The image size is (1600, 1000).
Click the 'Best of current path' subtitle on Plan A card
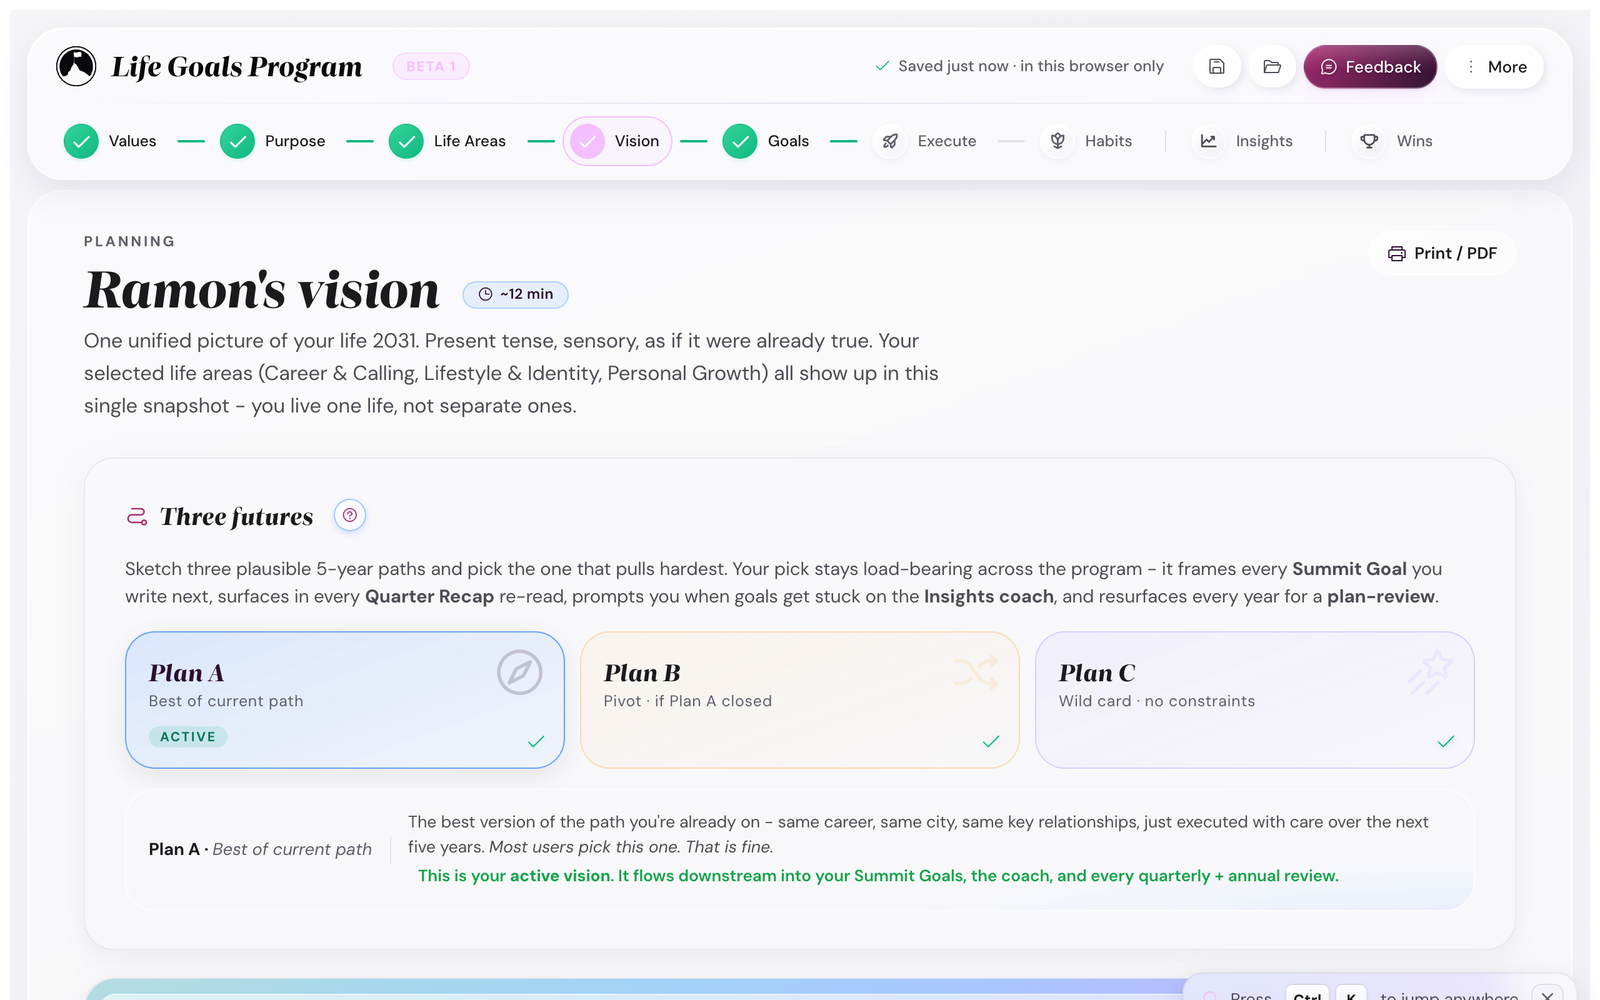pos(226,701)
